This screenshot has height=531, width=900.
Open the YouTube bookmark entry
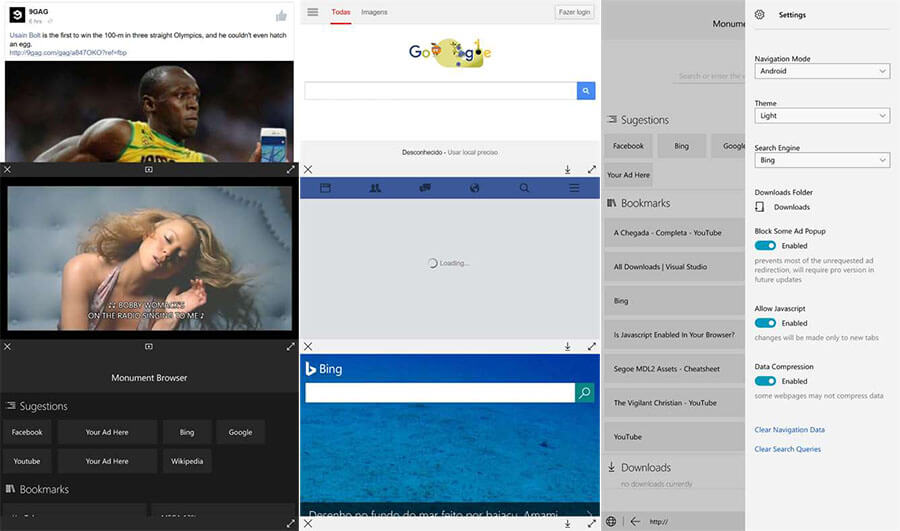tap(674, 436)
